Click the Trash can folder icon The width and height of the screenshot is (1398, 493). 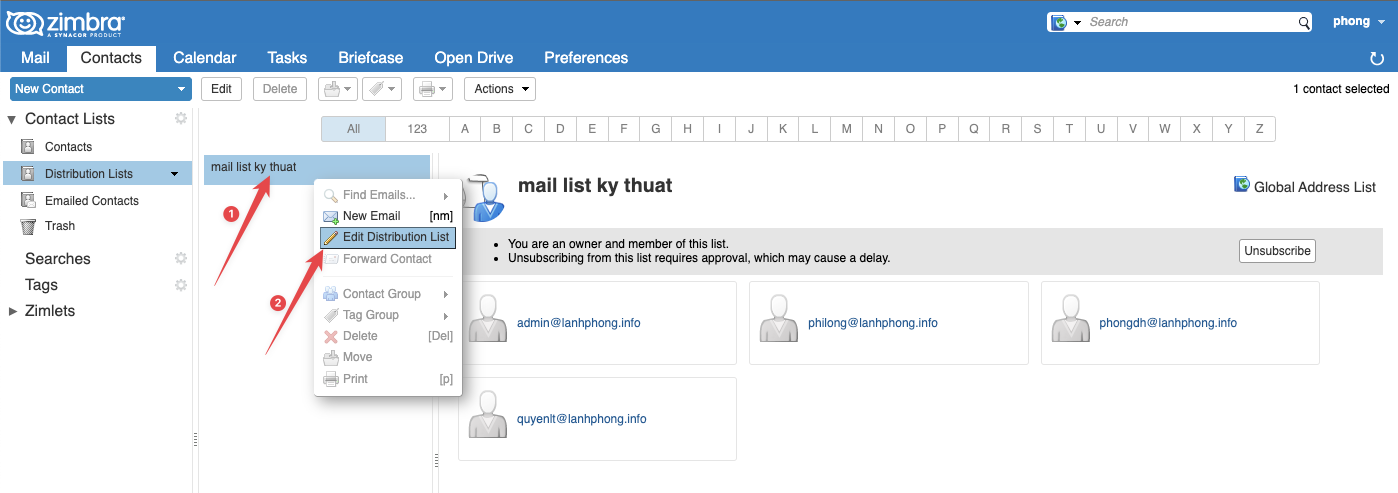tap(28, 226)
